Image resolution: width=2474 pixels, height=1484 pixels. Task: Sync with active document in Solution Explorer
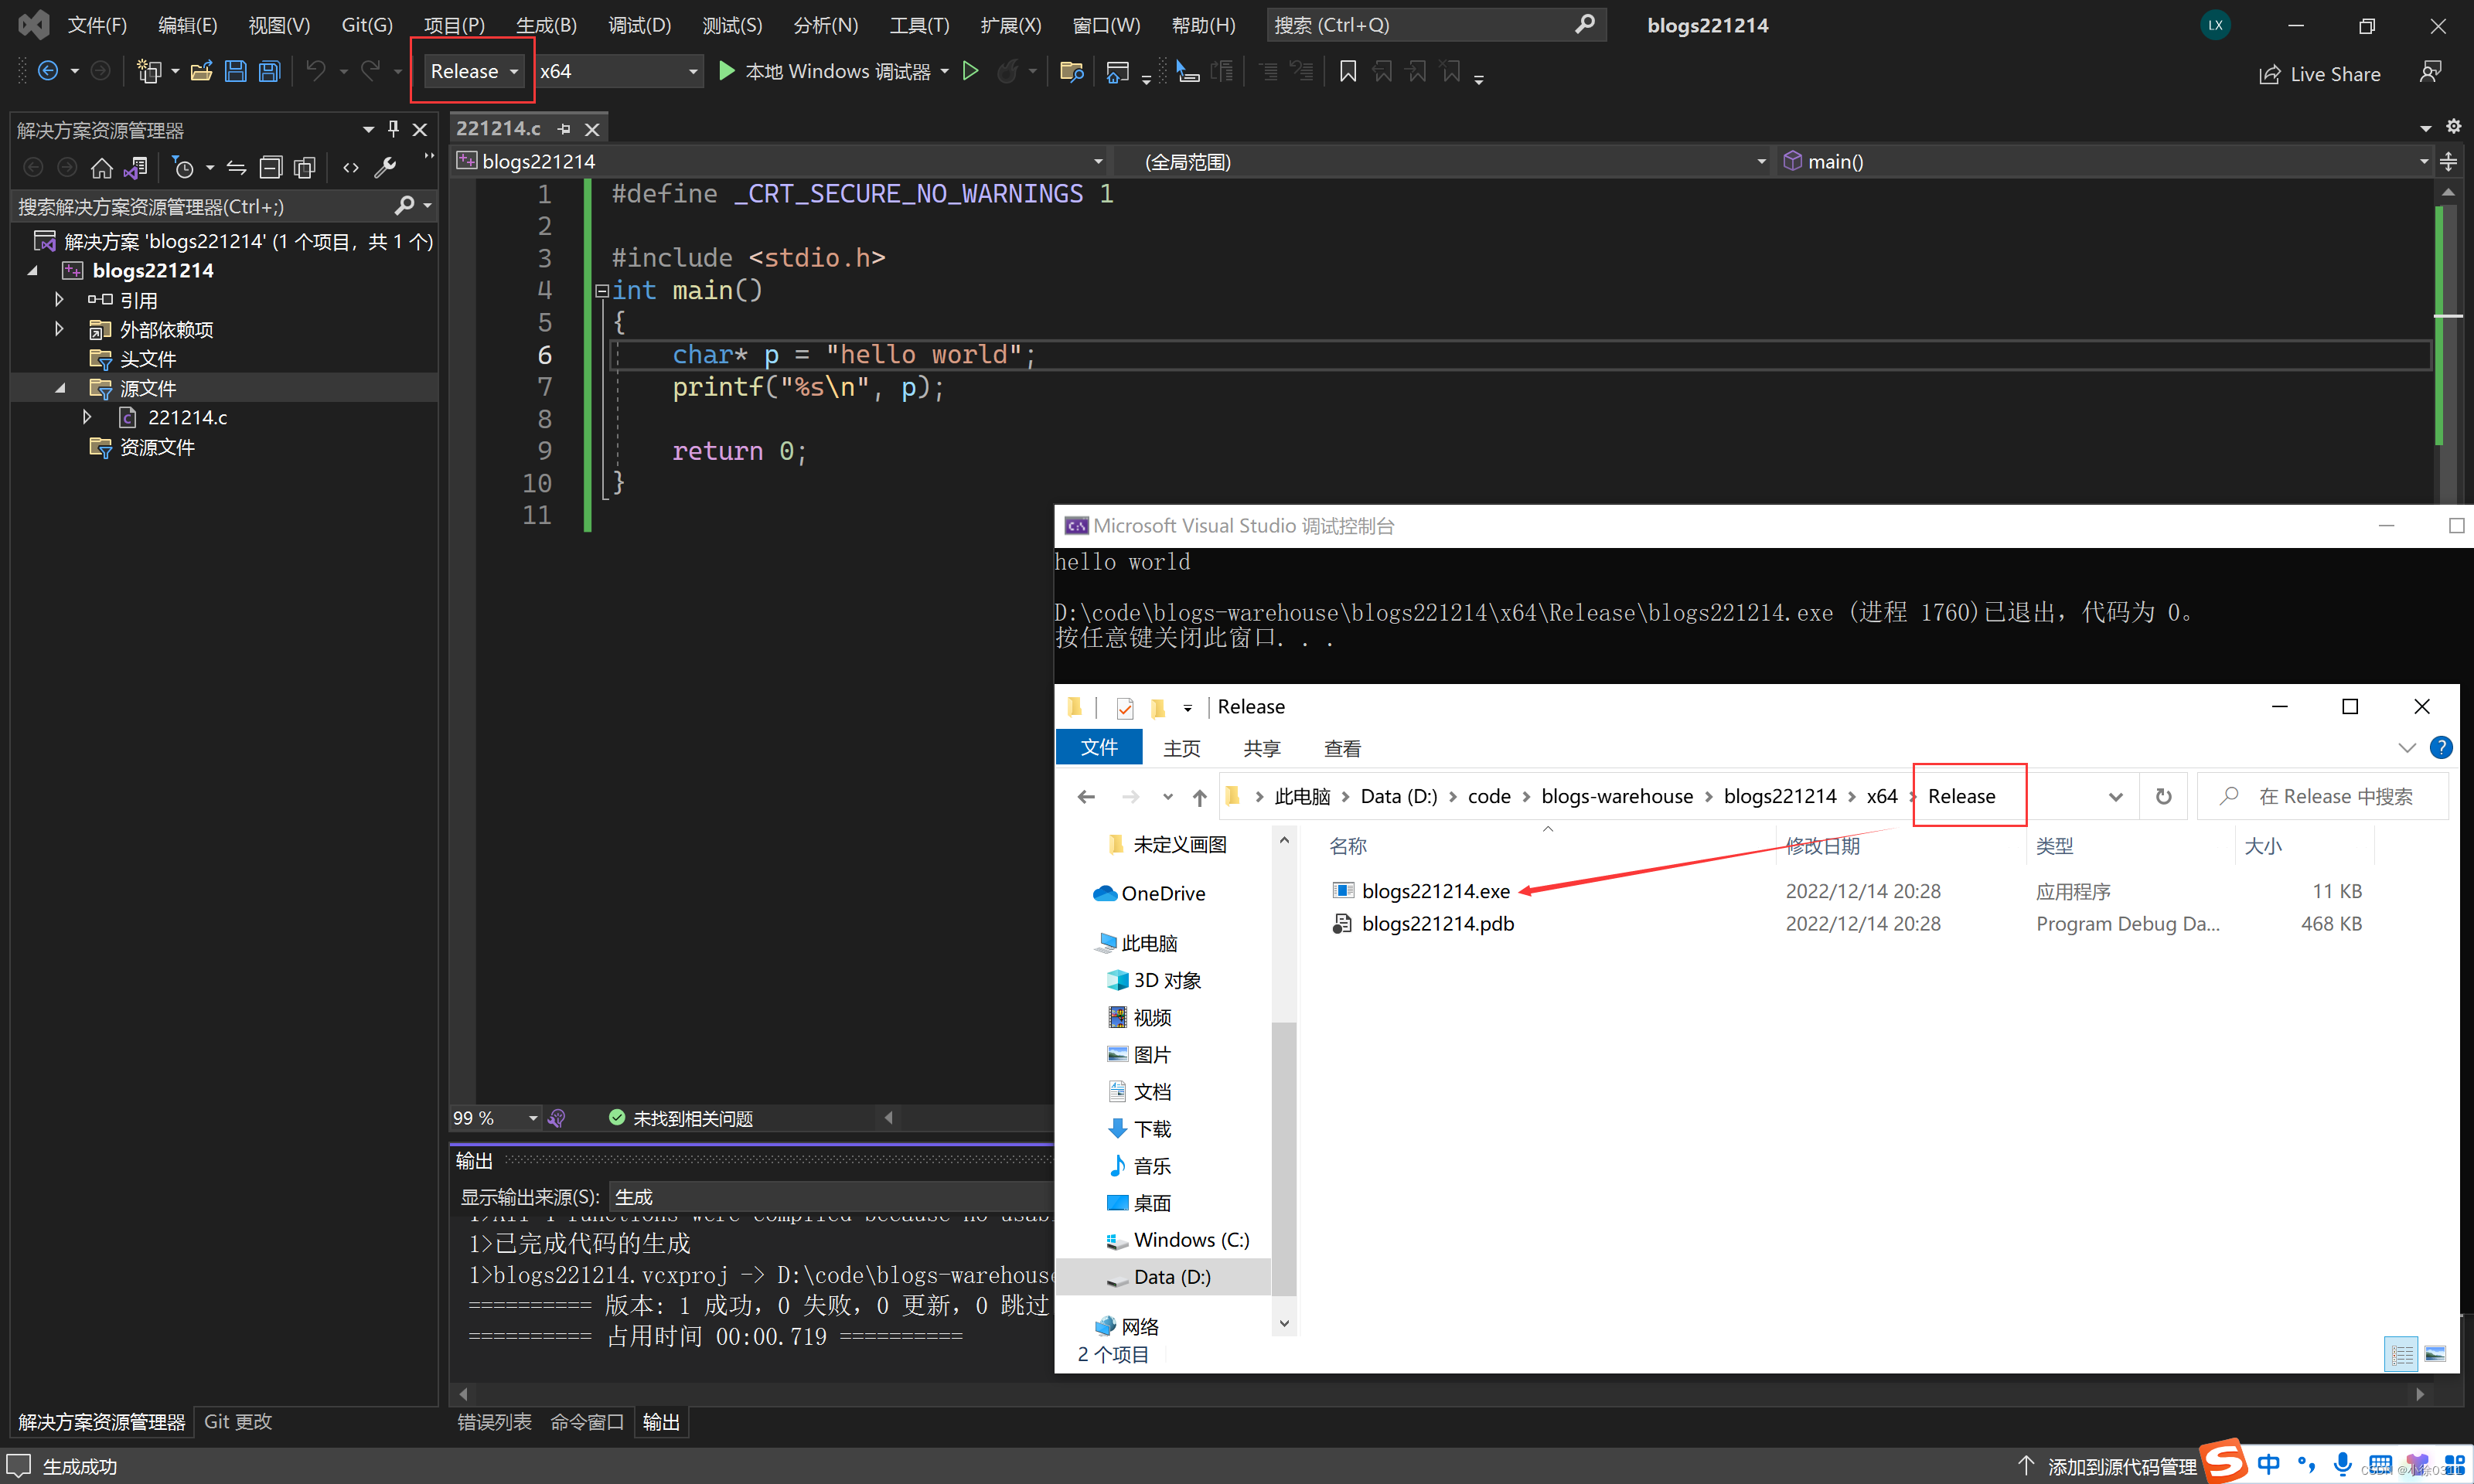237,168
